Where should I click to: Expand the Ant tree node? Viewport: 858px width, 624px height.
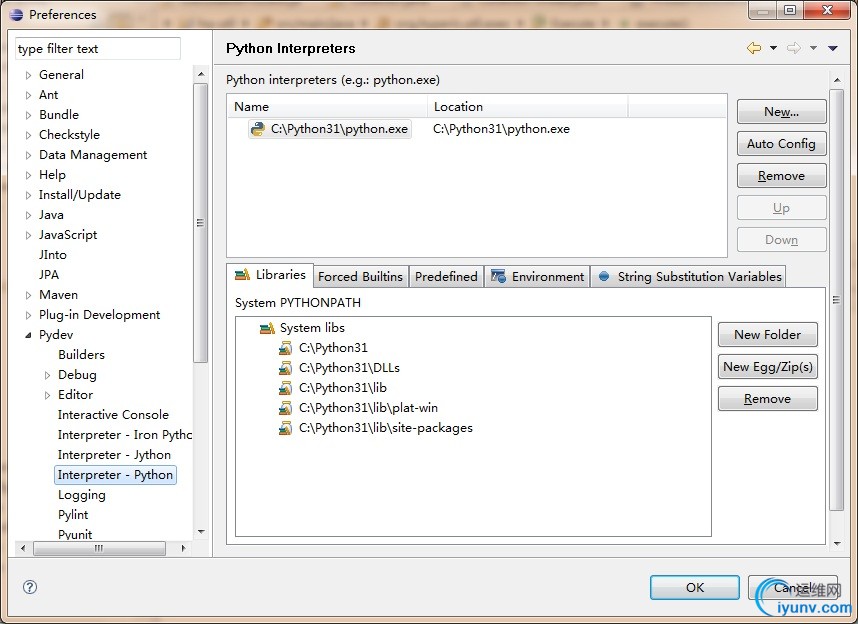(x=28, y=95)
